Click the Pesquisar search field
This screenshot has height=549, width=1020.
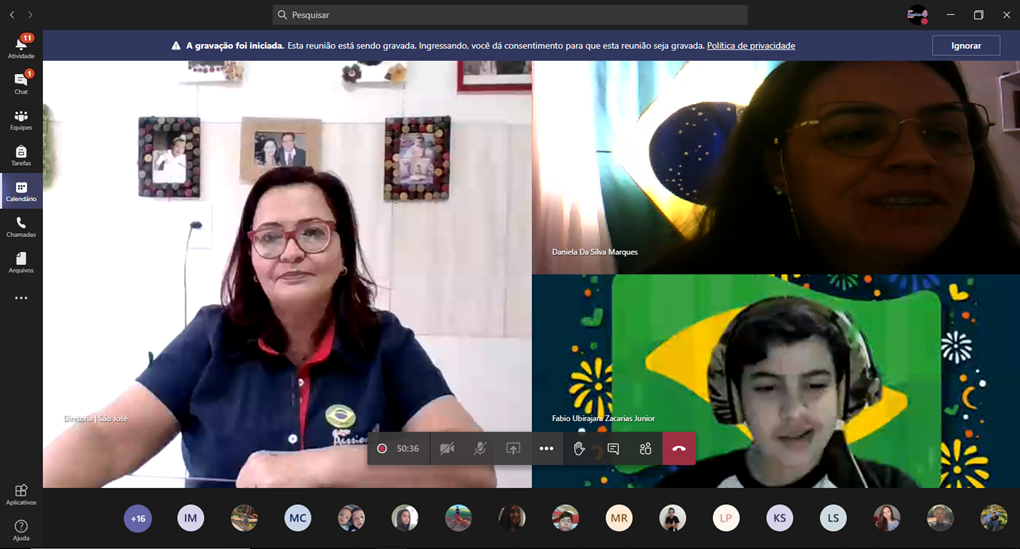point(510,15)
